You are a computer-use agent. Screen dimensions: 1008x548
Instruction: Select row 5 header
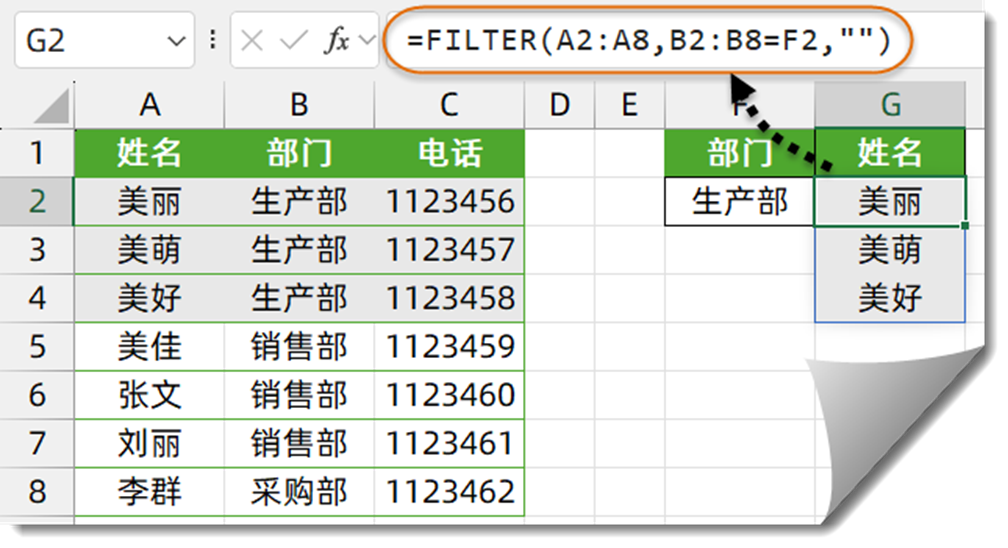[37, 347]
